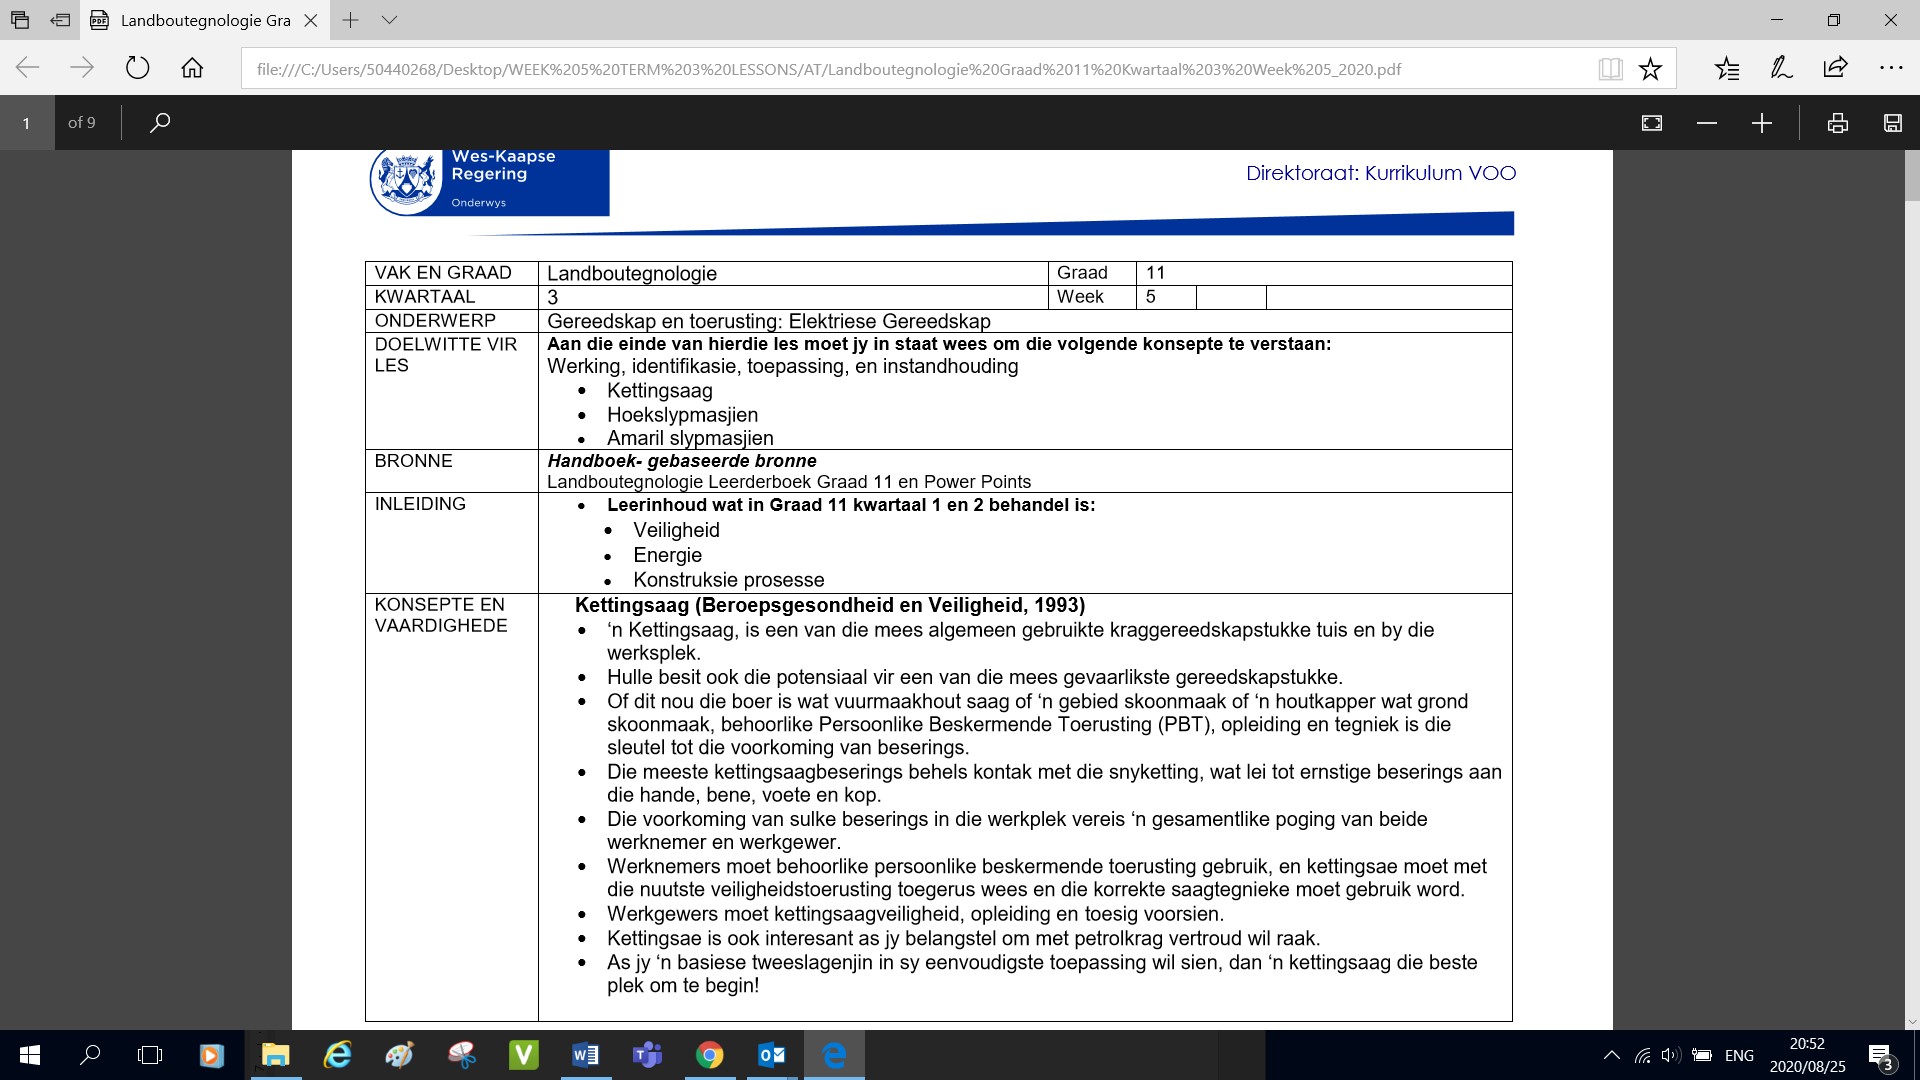Click the 'Energie' bullet item
The width and height of the screenshot is (1920, 1080).
(667, 555)
